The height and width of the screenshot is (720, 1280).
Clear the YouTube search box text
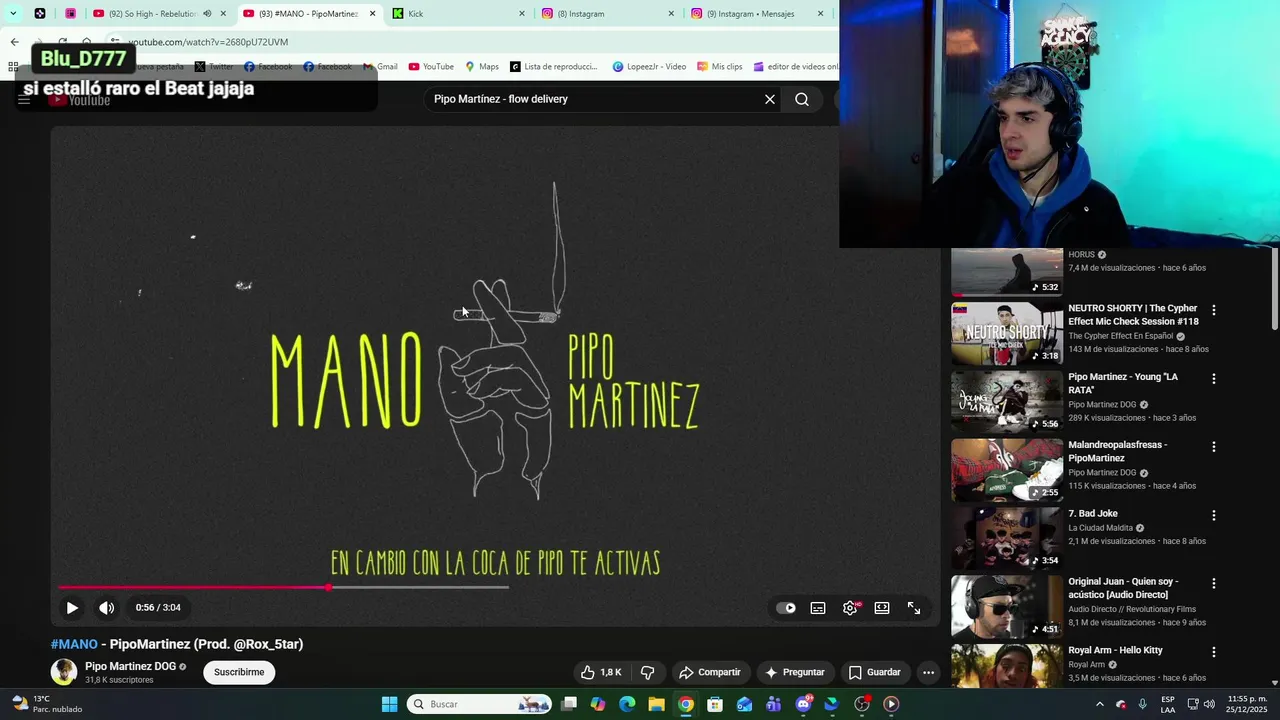[770, 99]
